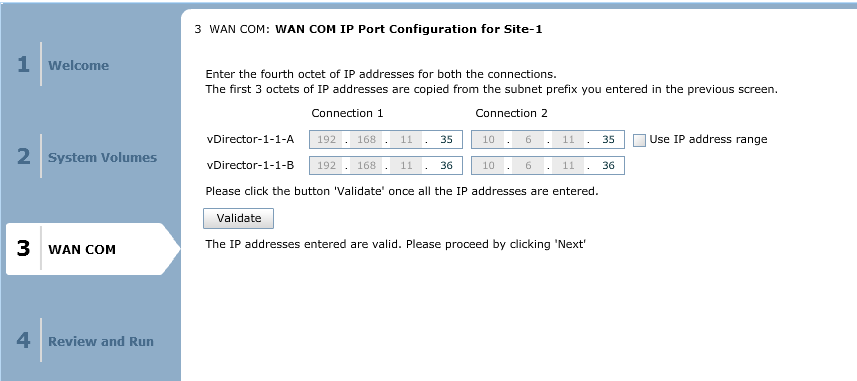
Task: Click step number 4 in the sidebar
Action: click(x=23, y=340)
